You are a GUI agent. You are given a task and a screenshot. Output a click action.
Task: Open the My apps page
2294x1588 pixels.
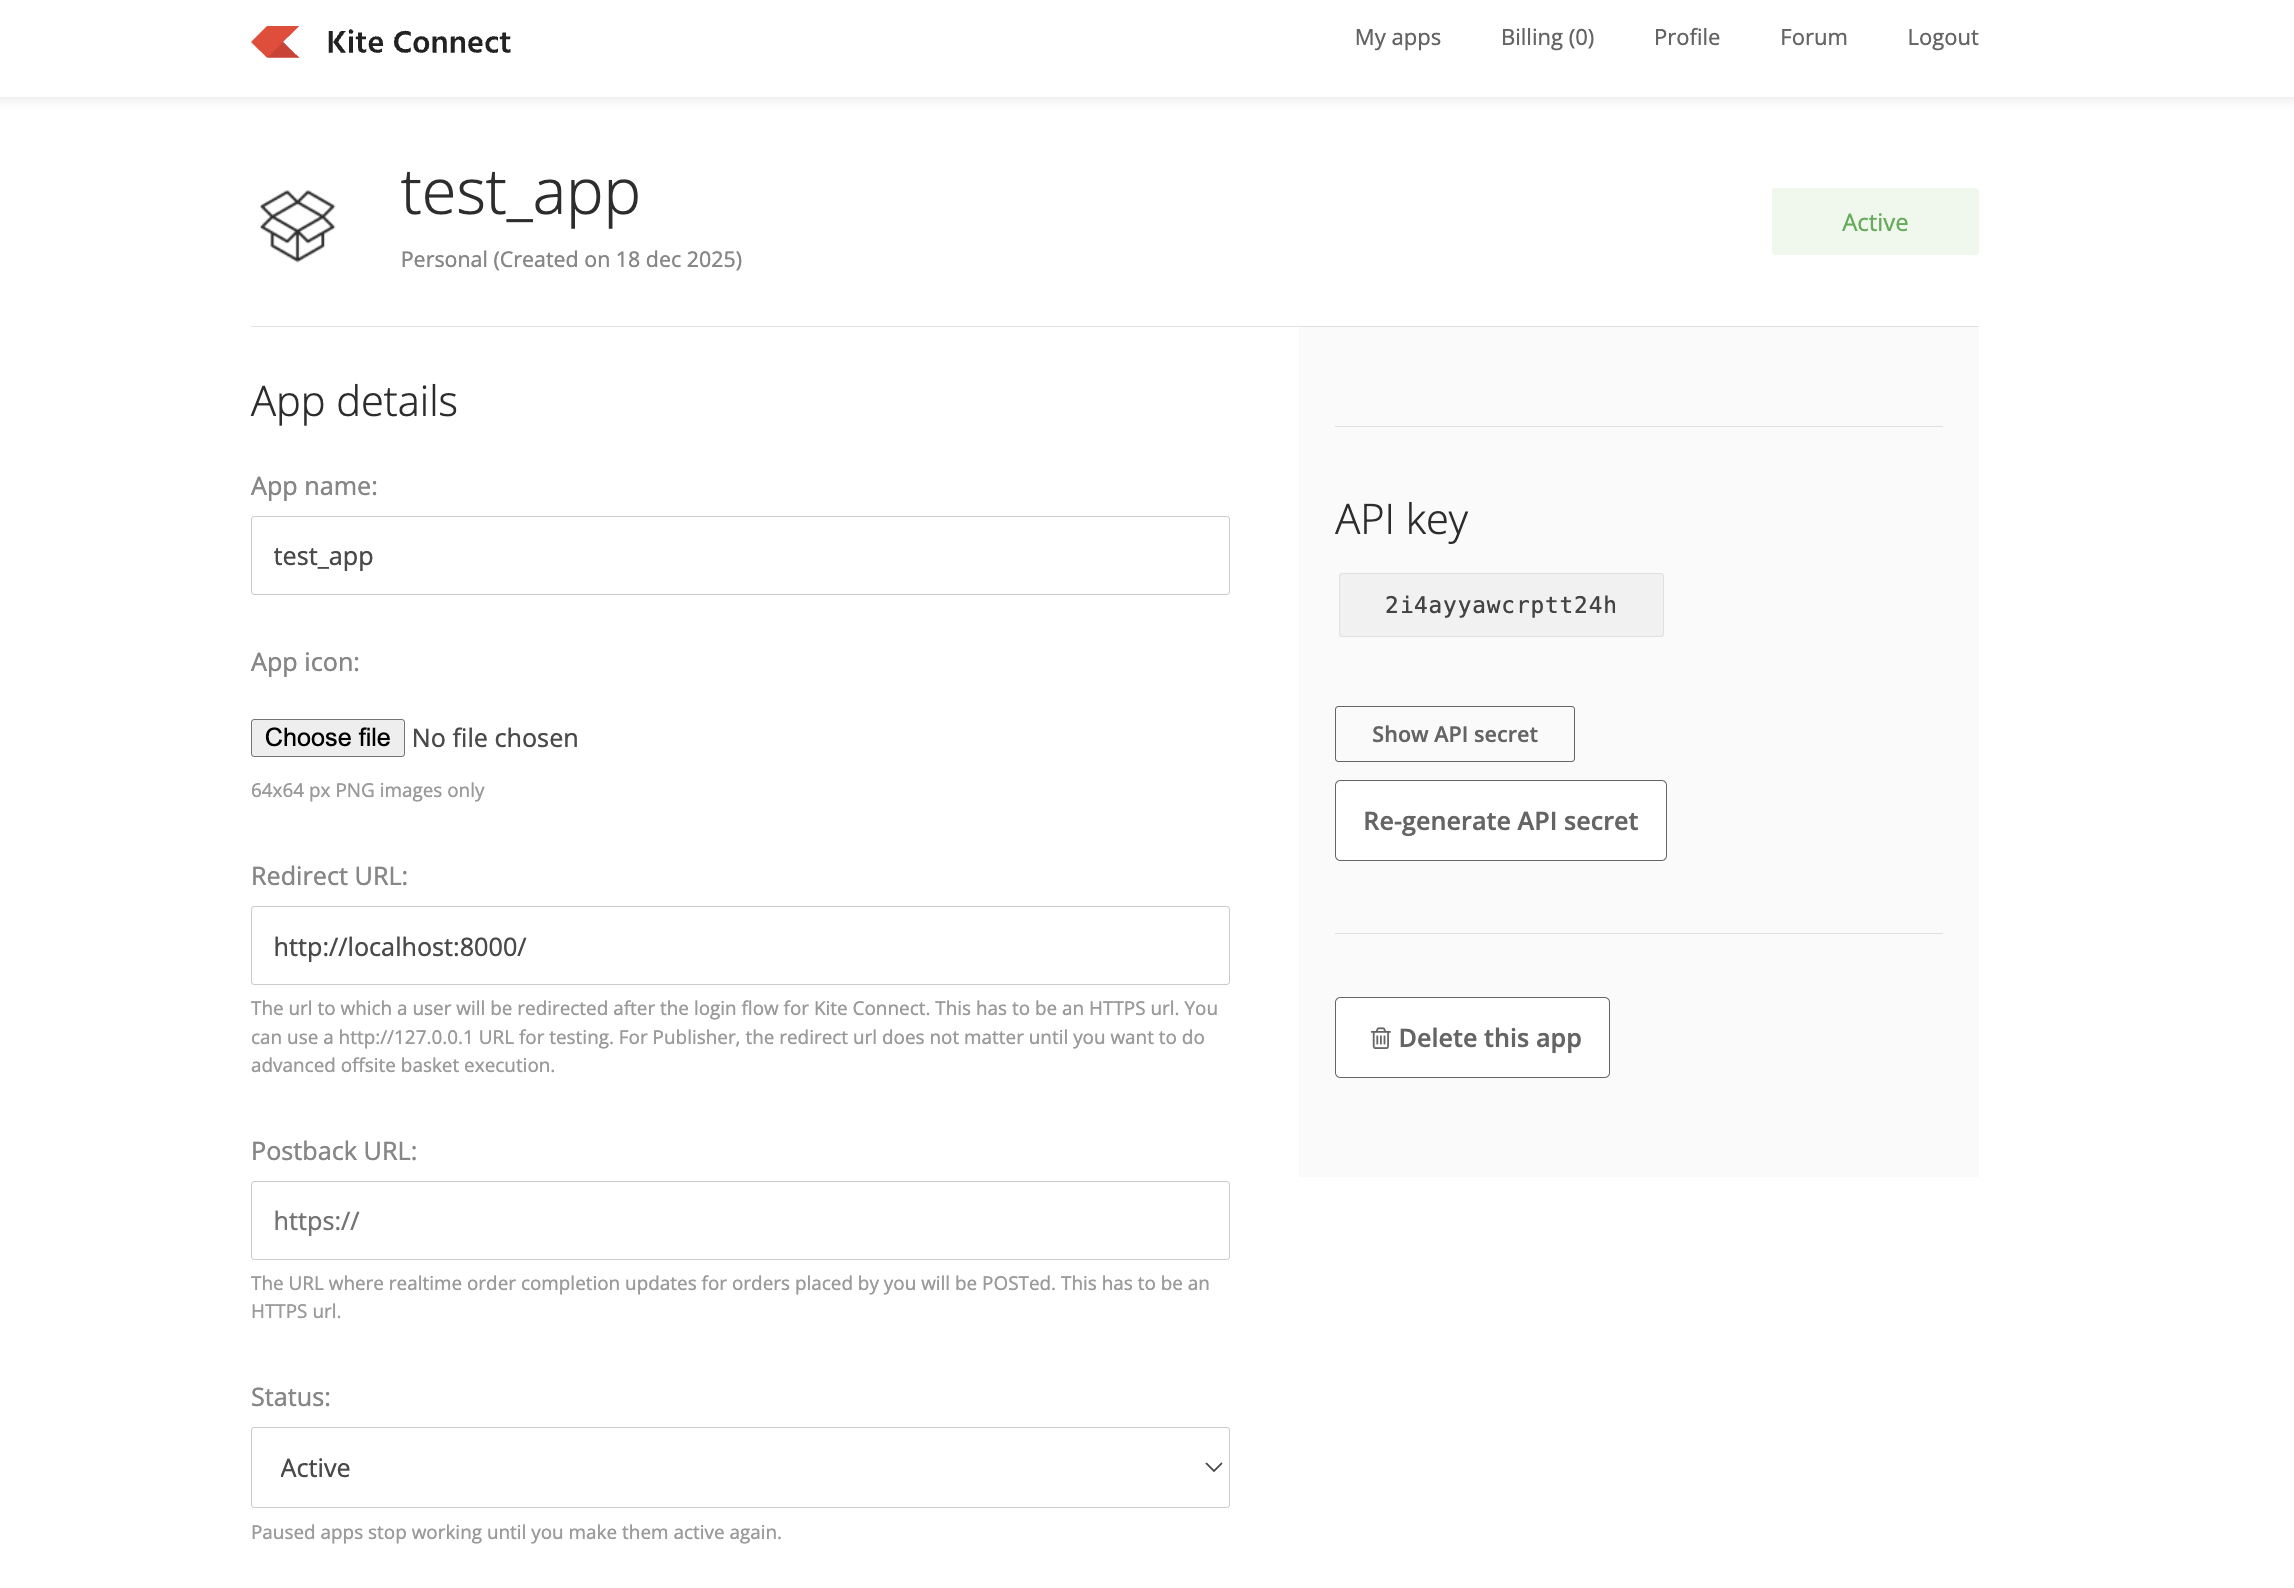[x=1397, y=37]
